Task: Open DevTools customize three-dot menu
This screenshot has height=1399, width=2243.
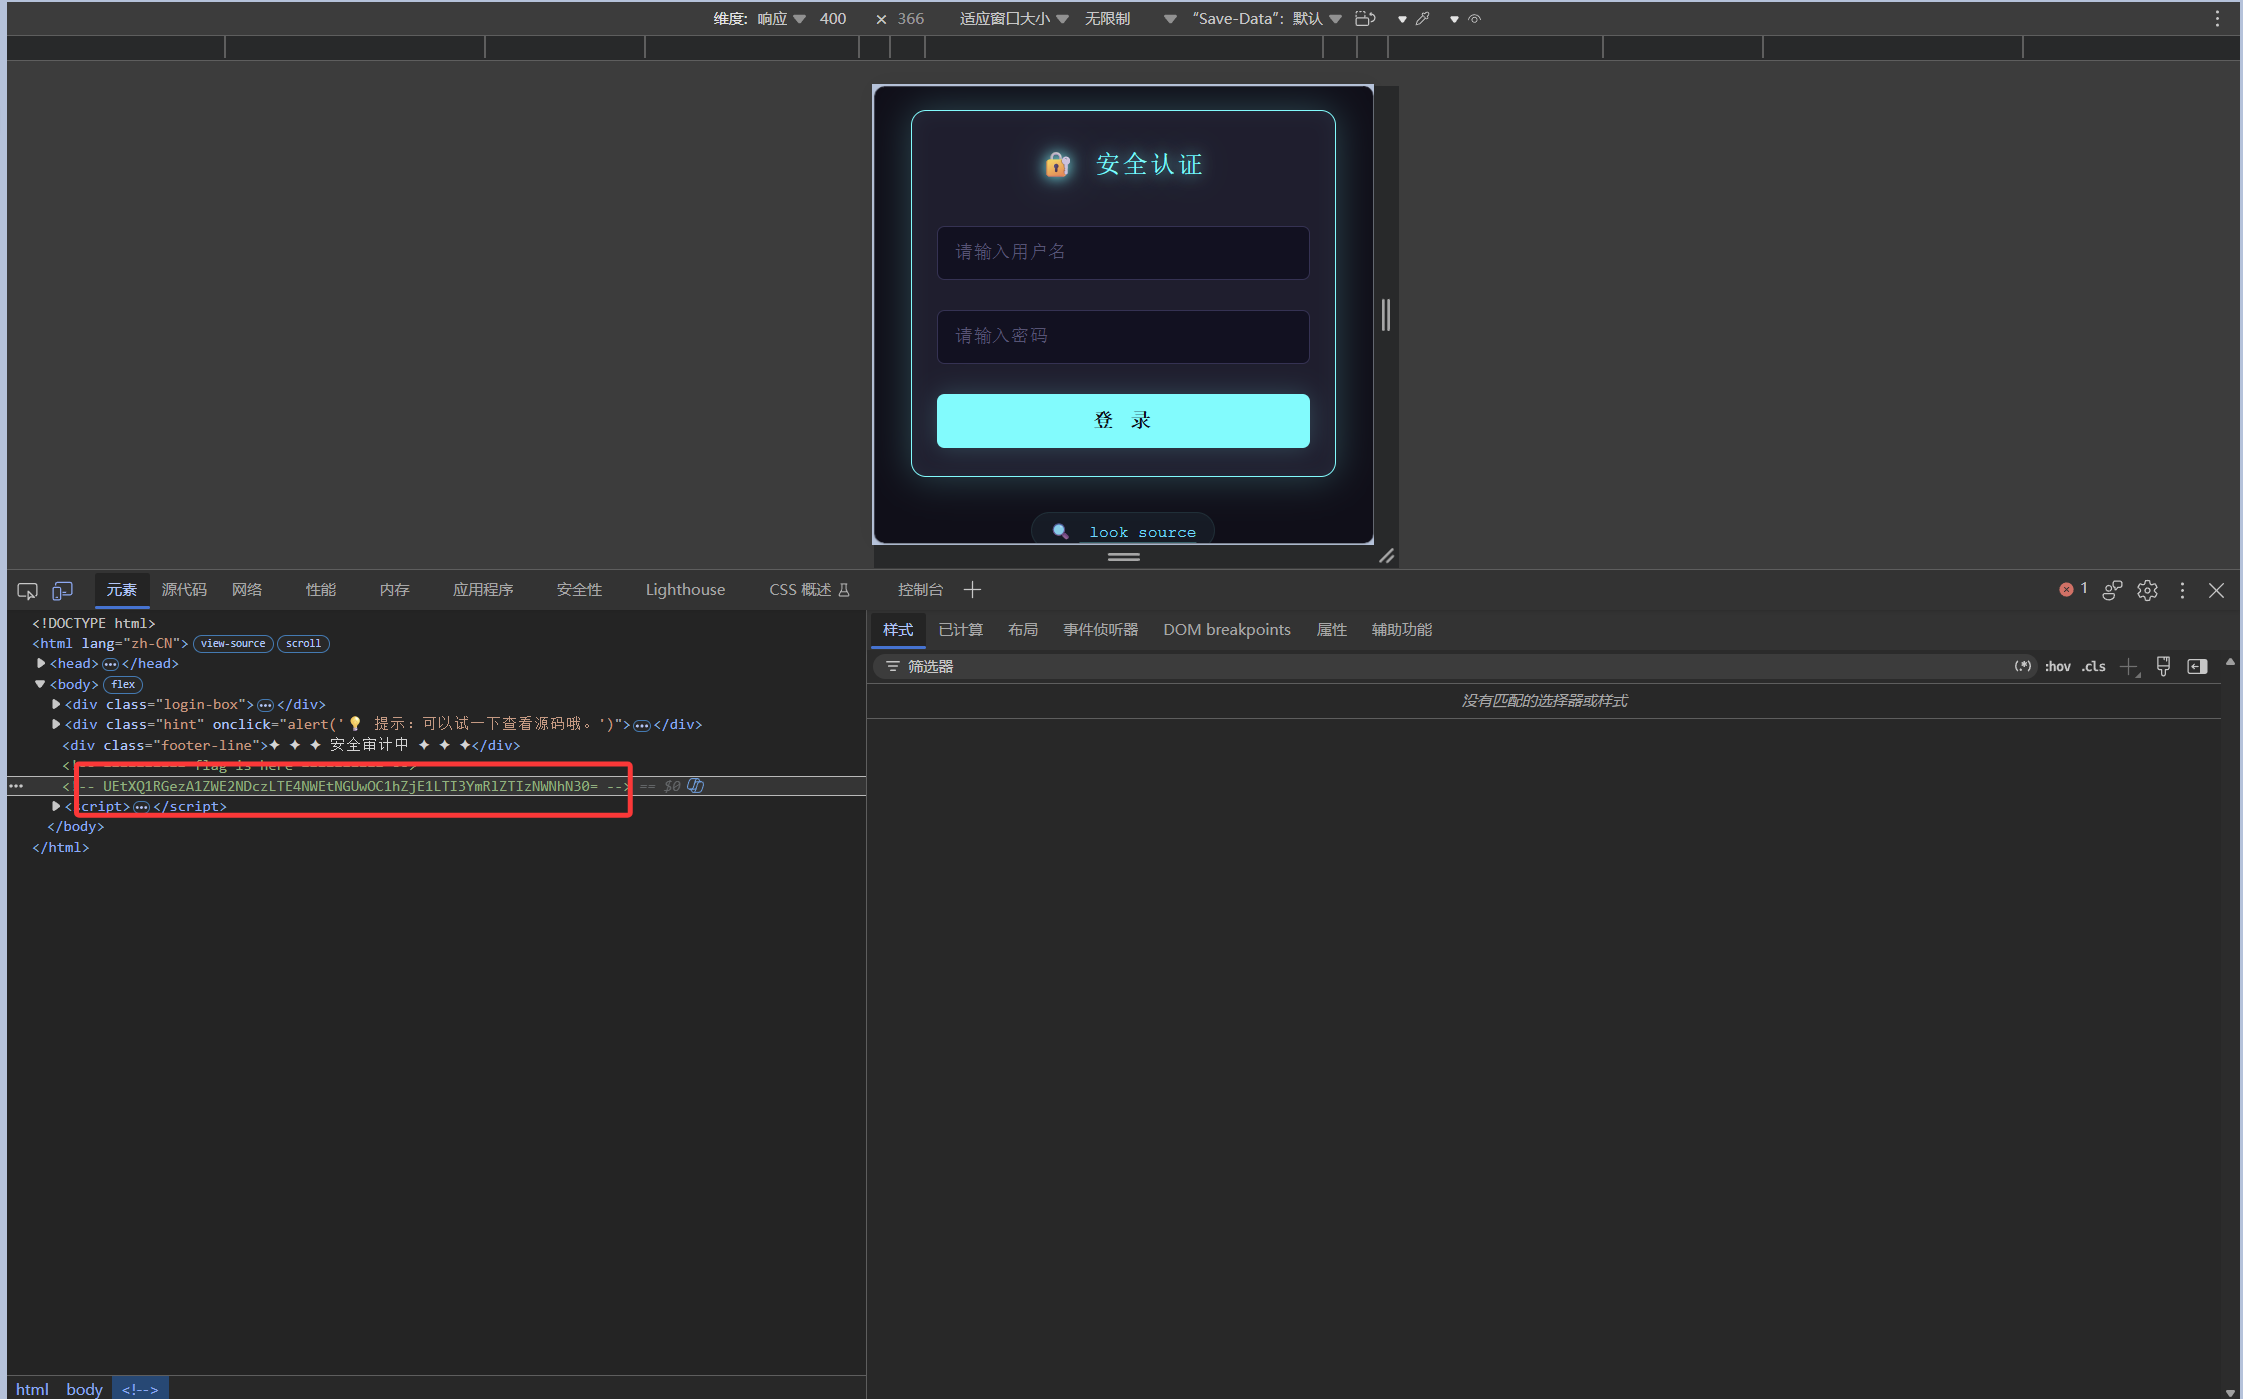Action: coord(2182,590)
